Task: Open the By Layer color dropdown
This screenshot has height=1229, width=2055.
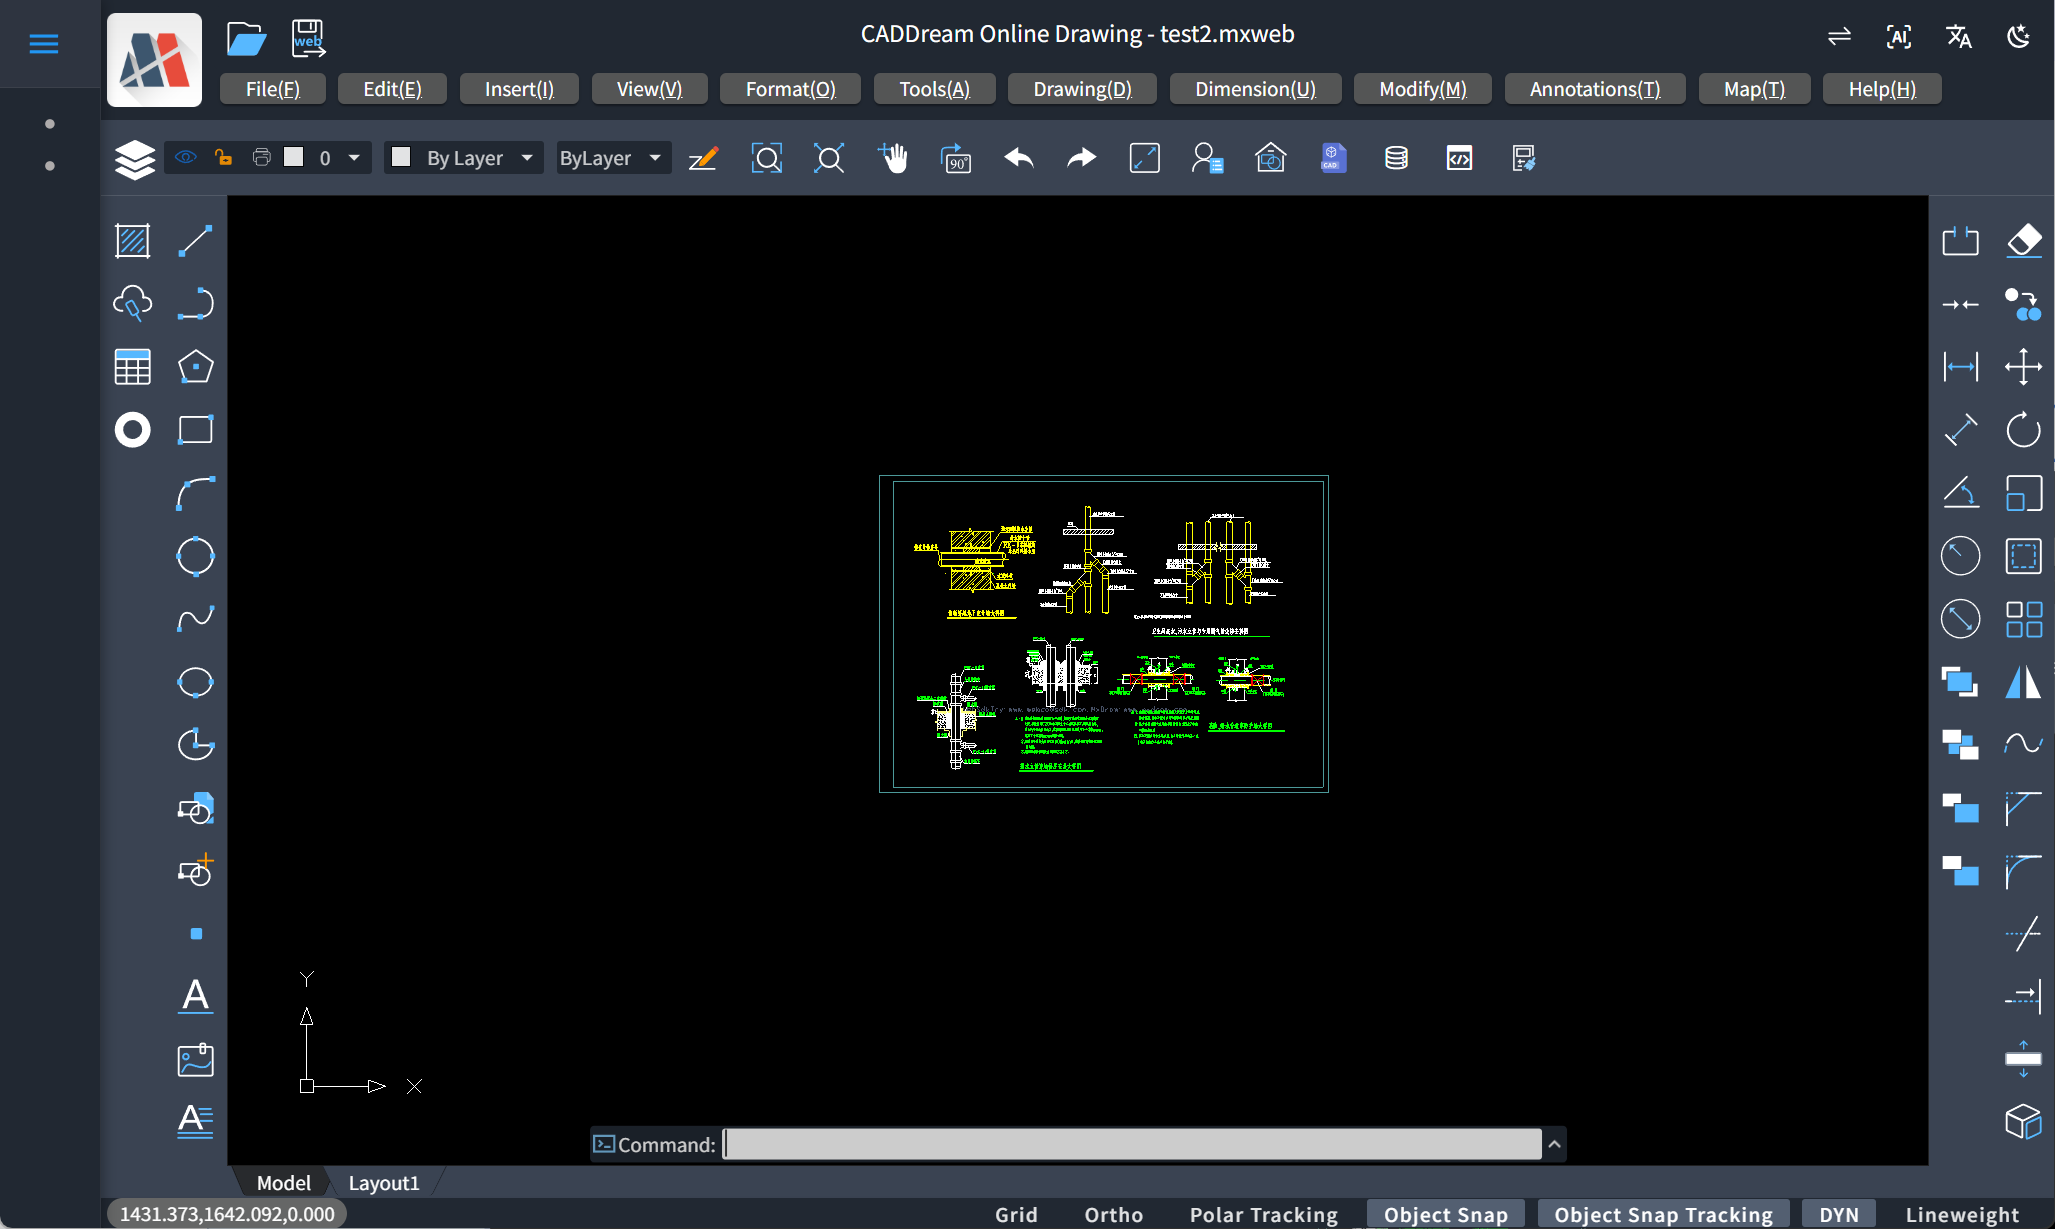Action: click(527, 158)
